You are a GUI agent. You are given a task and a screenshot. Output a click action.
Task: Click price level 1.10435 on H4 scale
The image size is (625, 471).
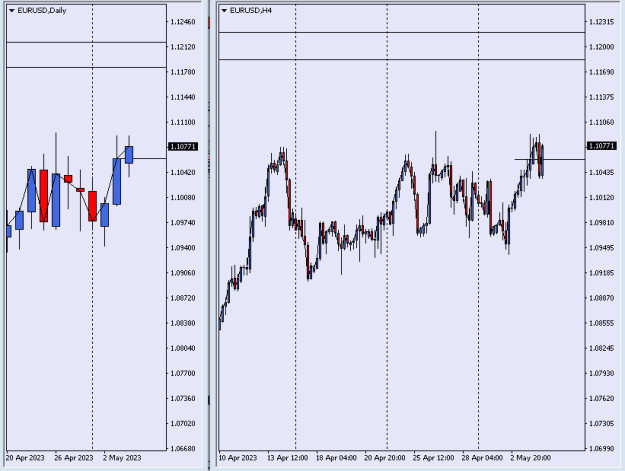[x=601, y=173]
